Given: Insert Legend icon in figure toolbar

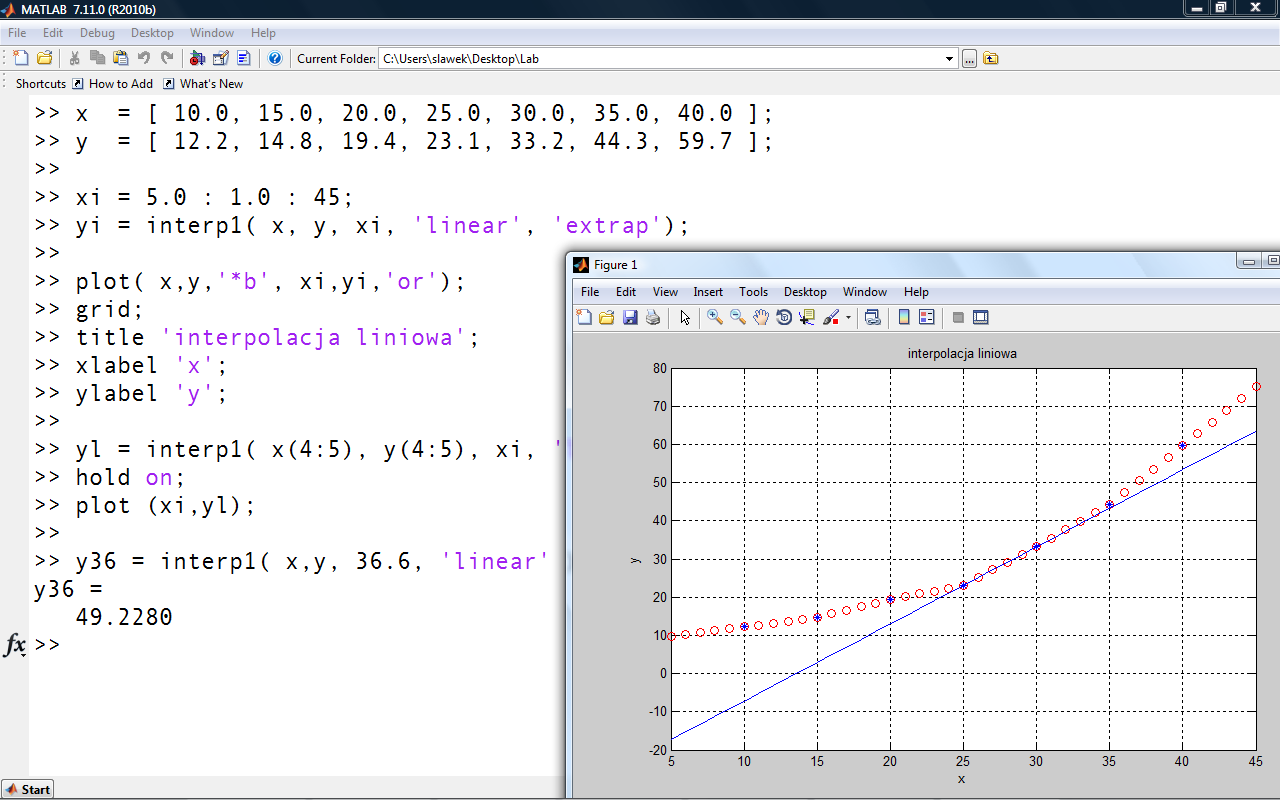Looking at the screenshot, I should coord(927,317).
